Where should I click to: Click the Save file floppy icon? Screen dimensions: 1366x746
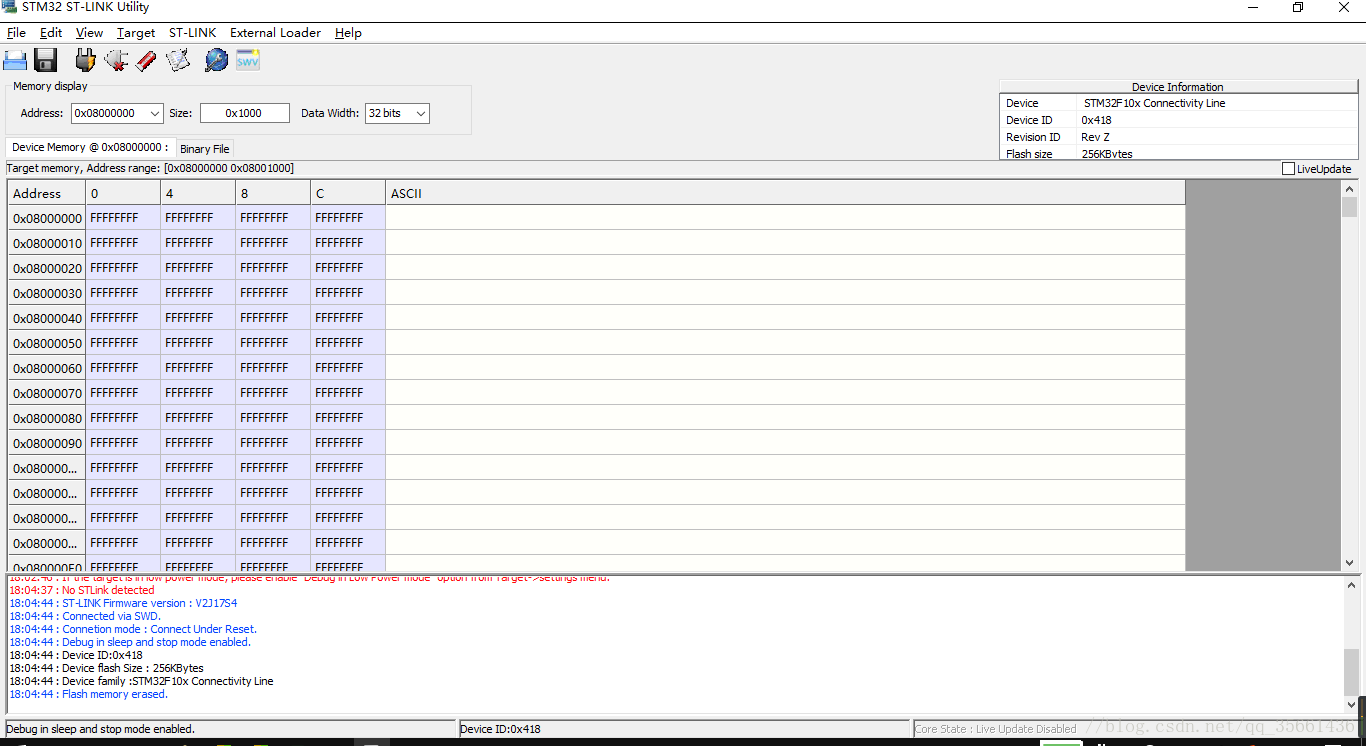pos(46,60)
